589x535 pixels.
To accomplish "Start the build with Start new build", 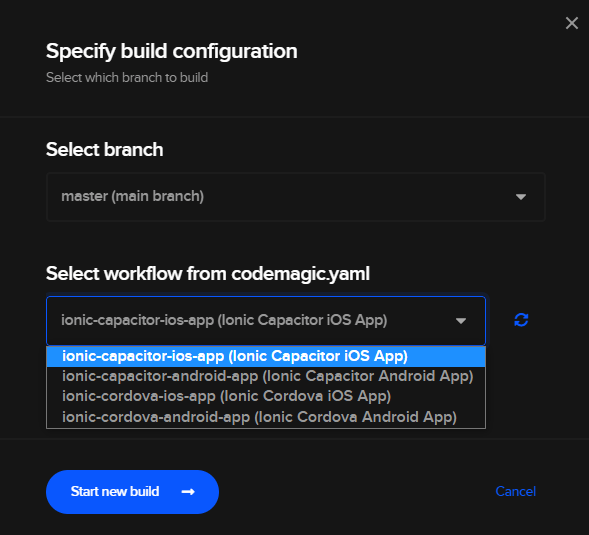I will pos(132,492).
